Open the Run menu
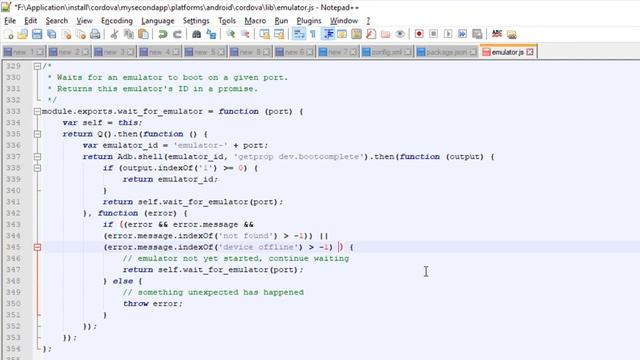This screenshot has width=640, height=360. (281, 21)
